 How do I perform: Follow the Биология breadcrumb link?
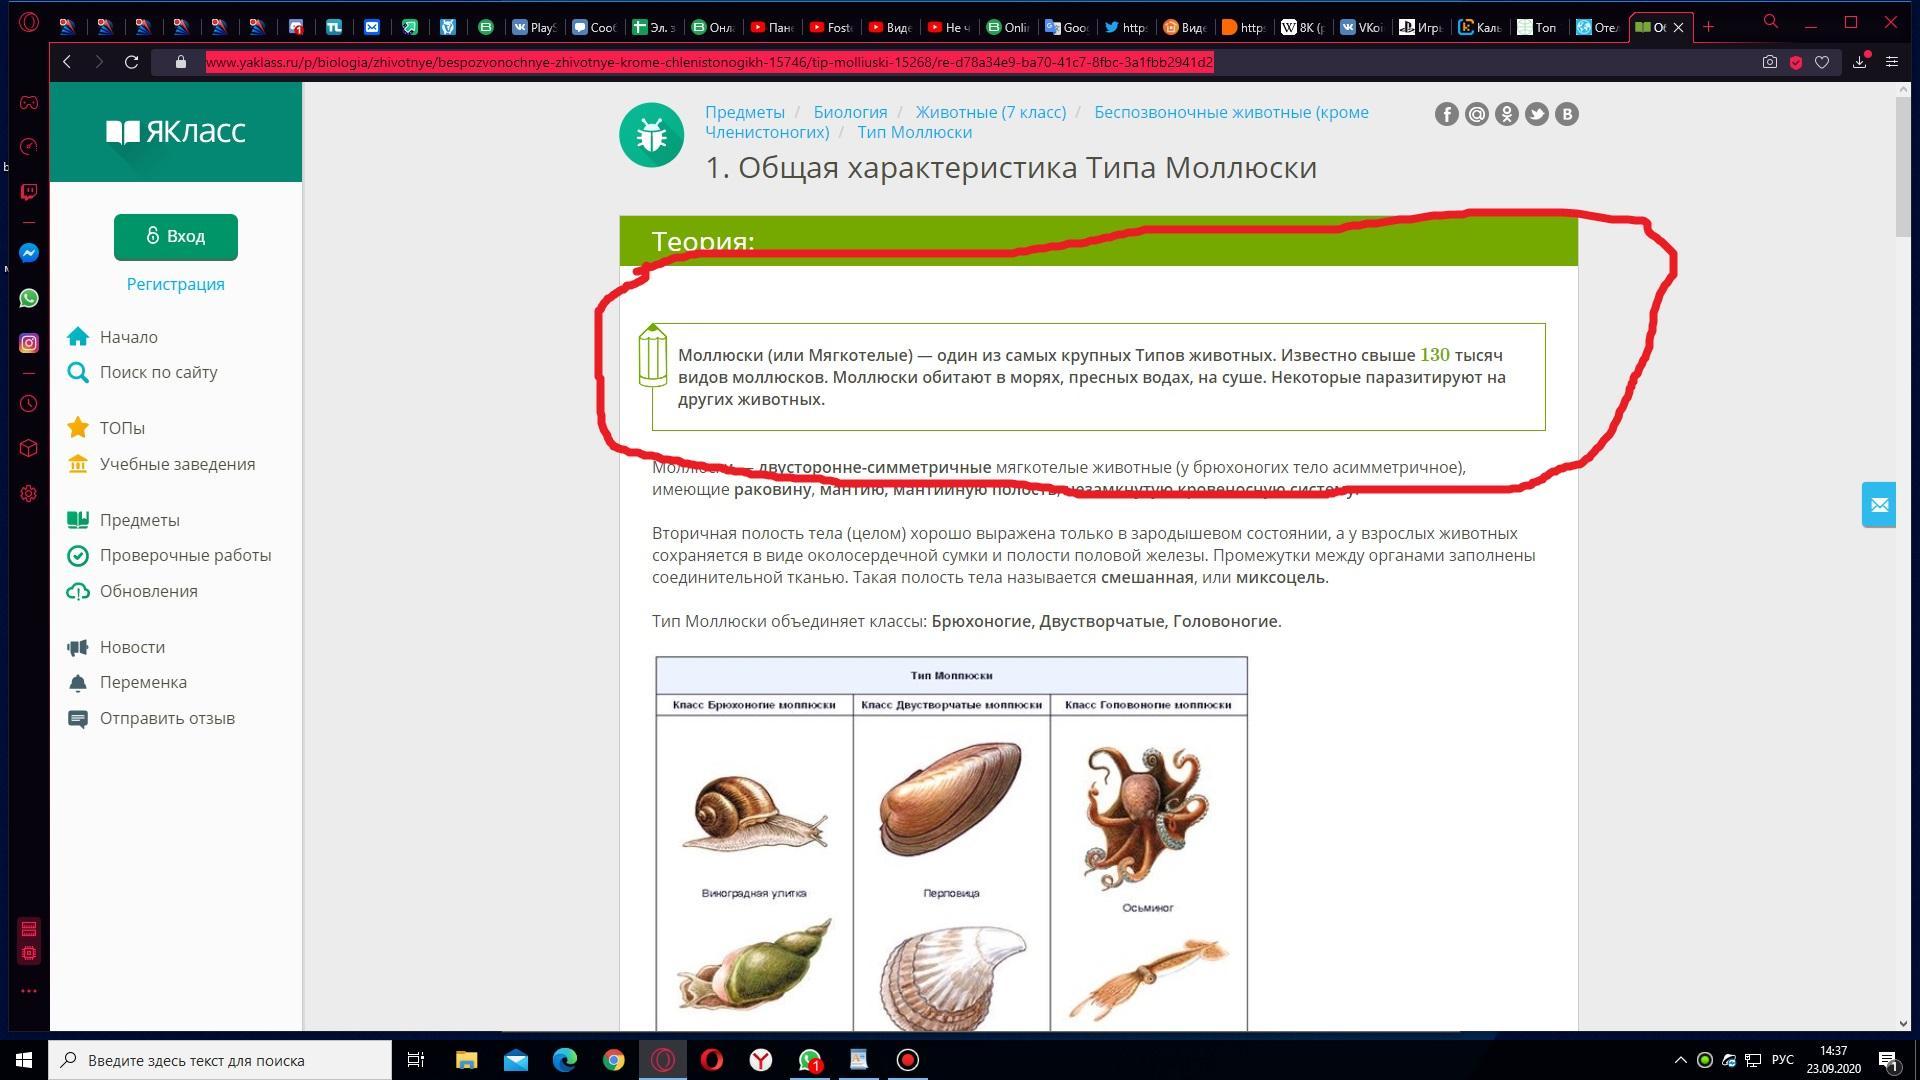point(850,112)
